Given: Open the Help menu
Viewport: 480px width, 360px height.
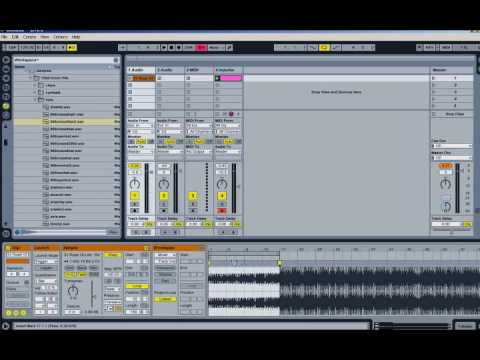Looking at the screenshot, I should [76, 37].
